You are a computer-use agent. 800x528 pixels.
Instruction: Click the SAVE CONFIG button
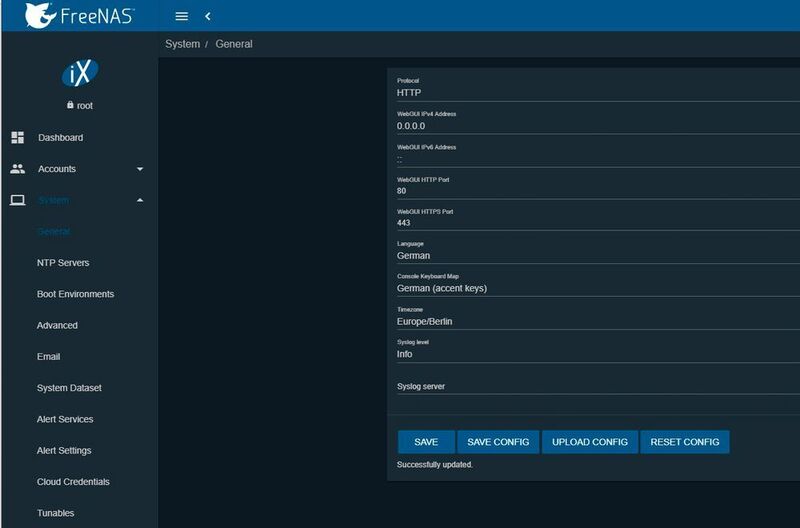[x=498, y=442]
